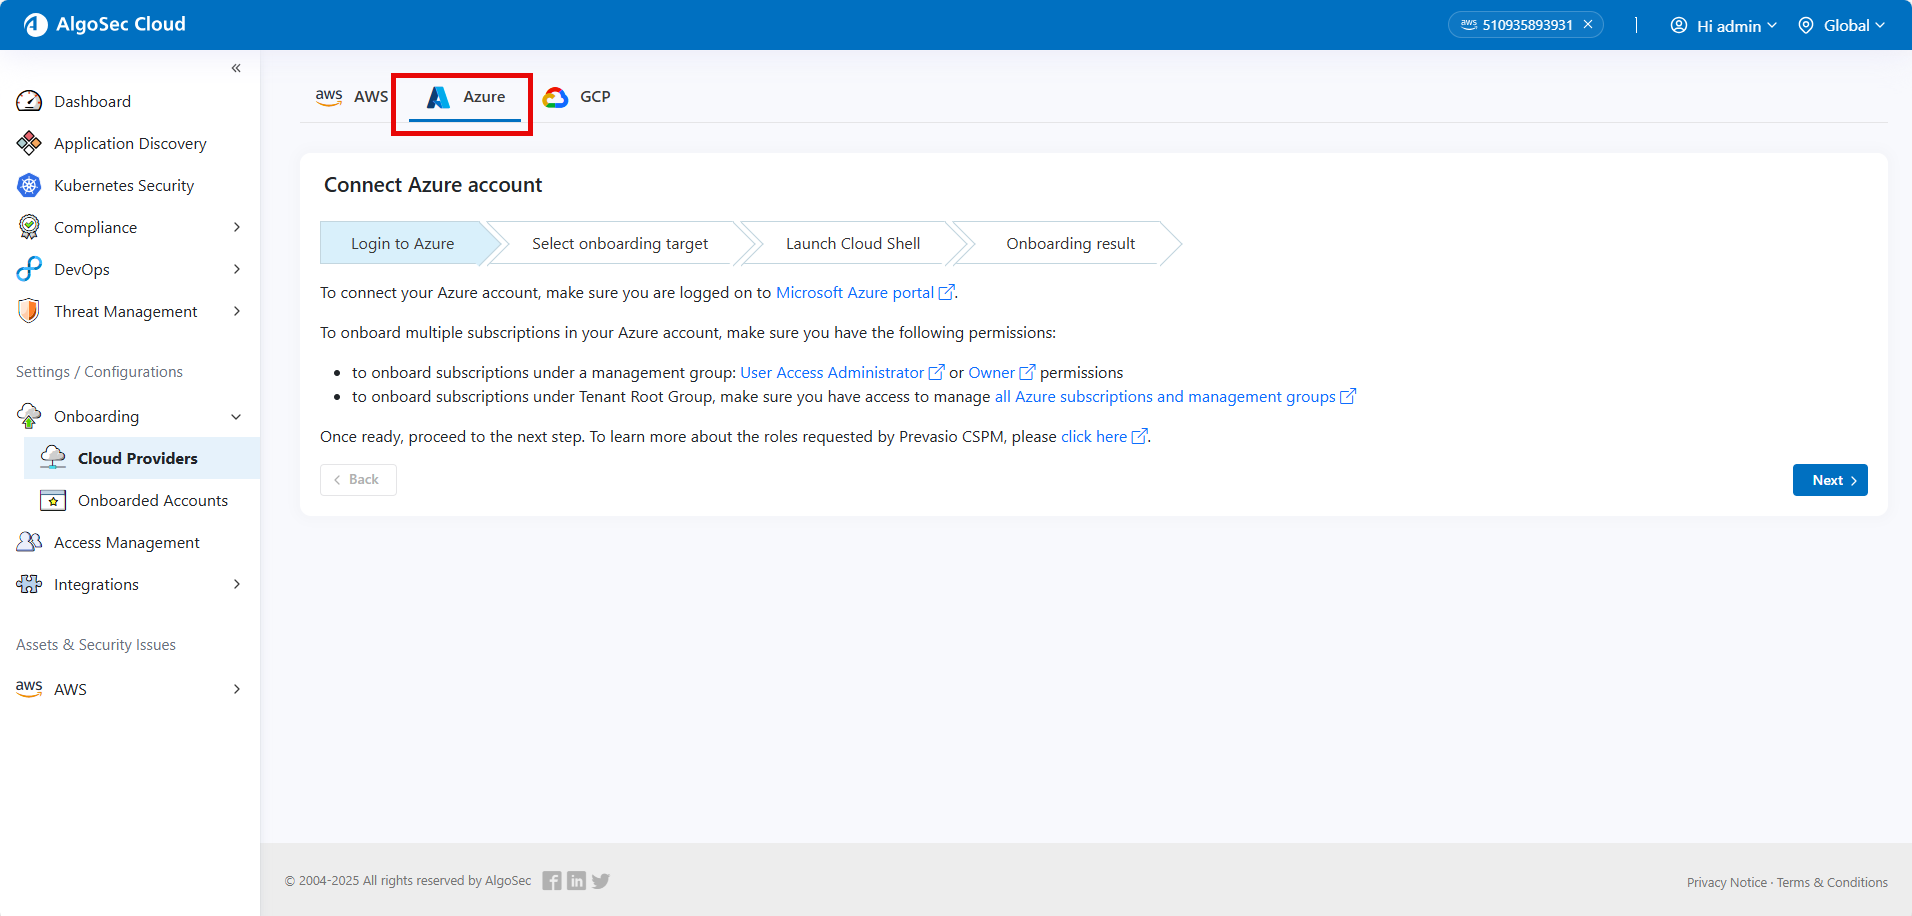Open the LinkedIn icon in footer
Viewport: 1912px width, 916px height.
[x=576, y=881]
